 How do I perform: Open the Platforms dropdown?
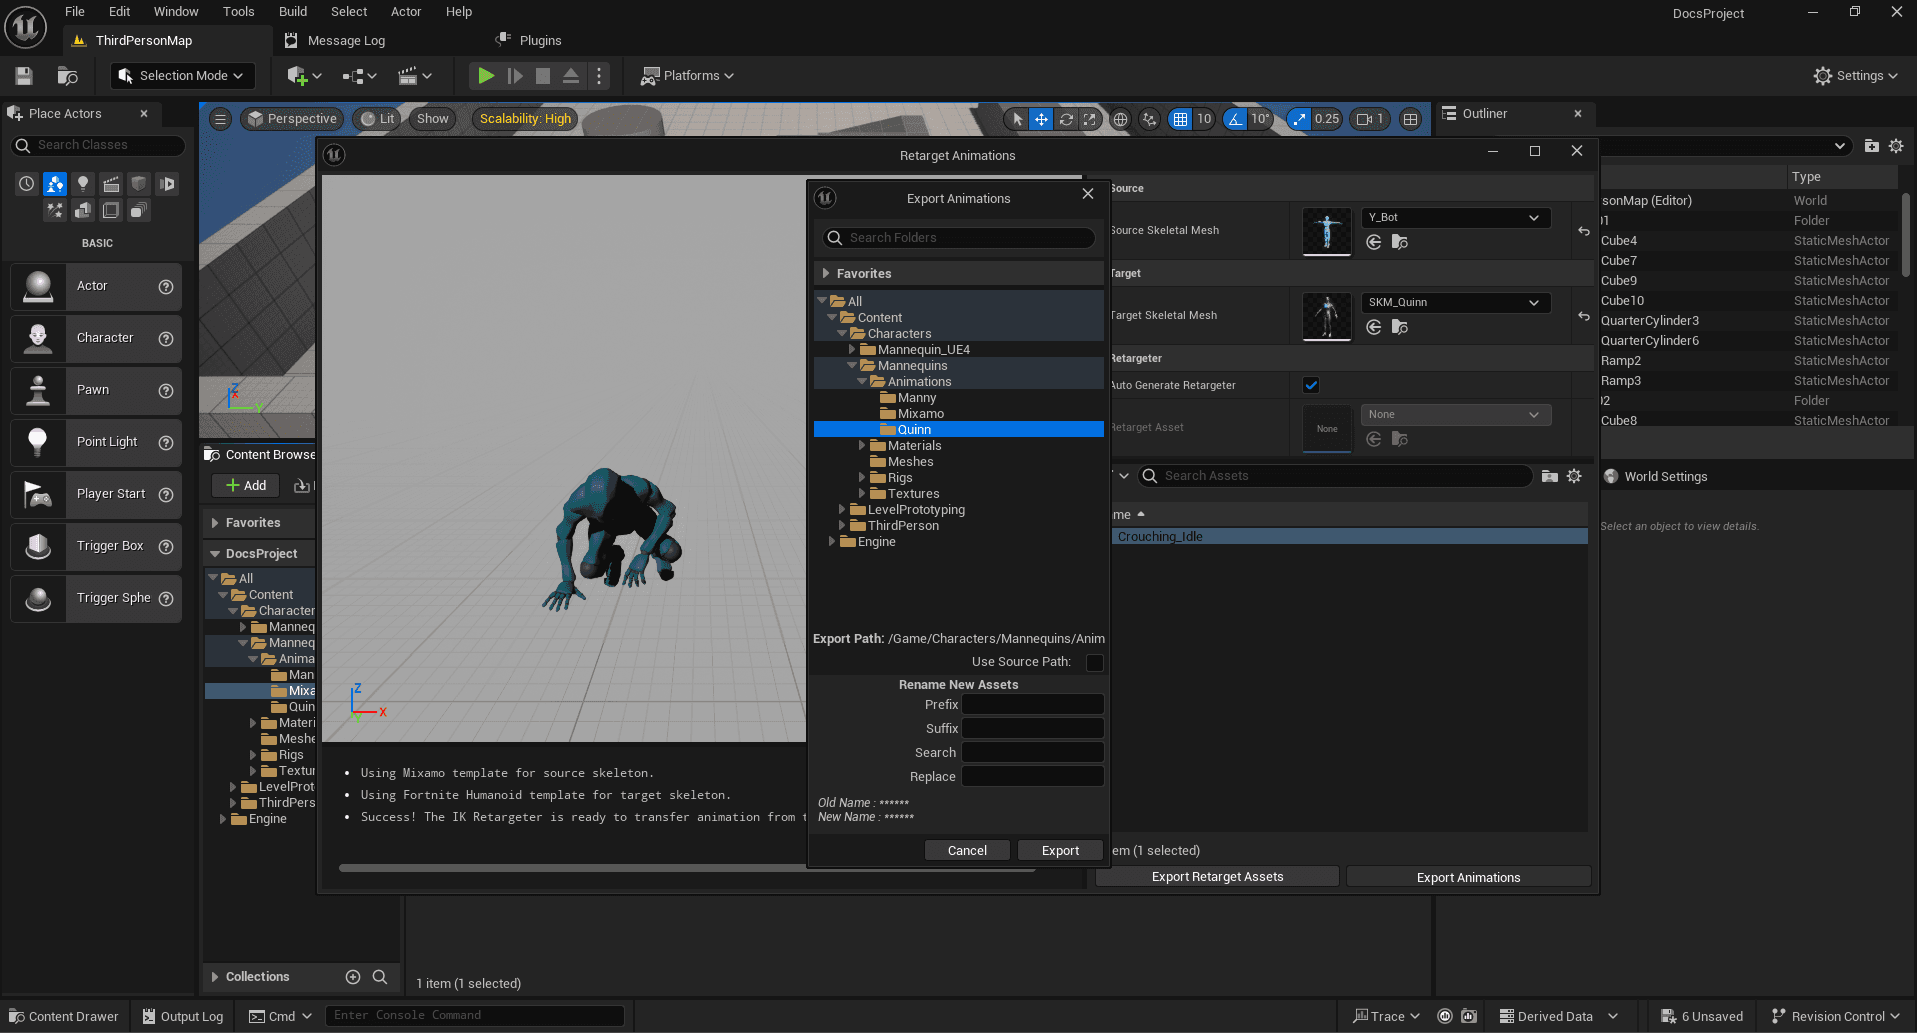(687, 76)
